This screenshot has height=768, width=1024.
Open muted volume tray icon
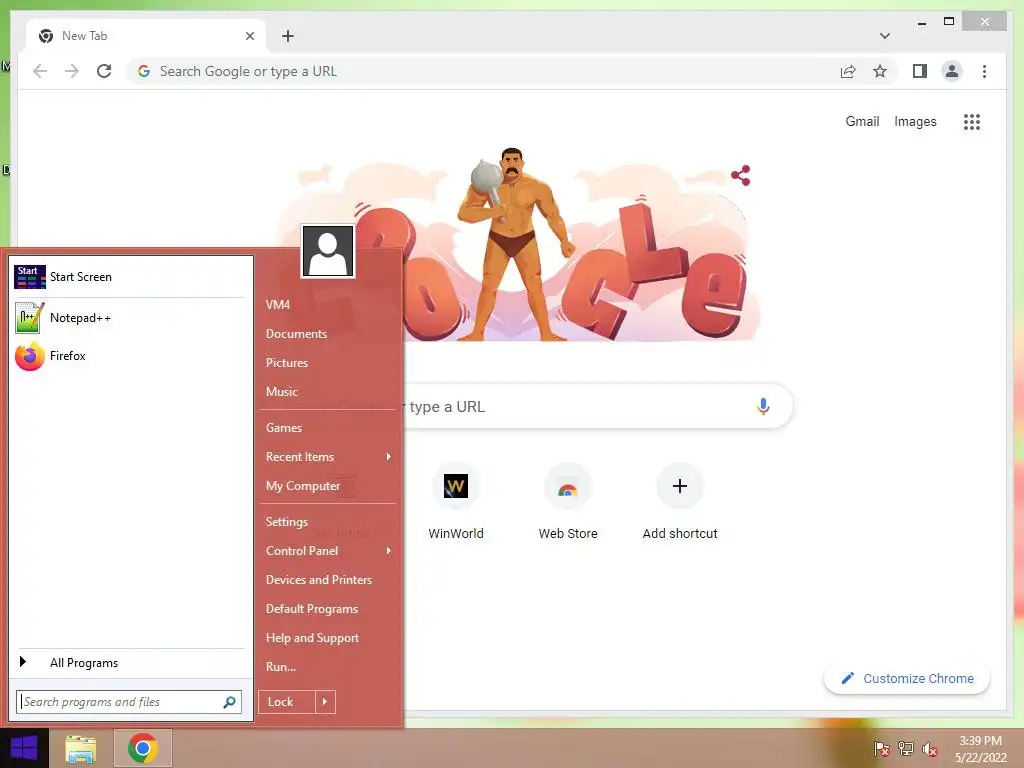pyautogui.click(x=930, y=748)
